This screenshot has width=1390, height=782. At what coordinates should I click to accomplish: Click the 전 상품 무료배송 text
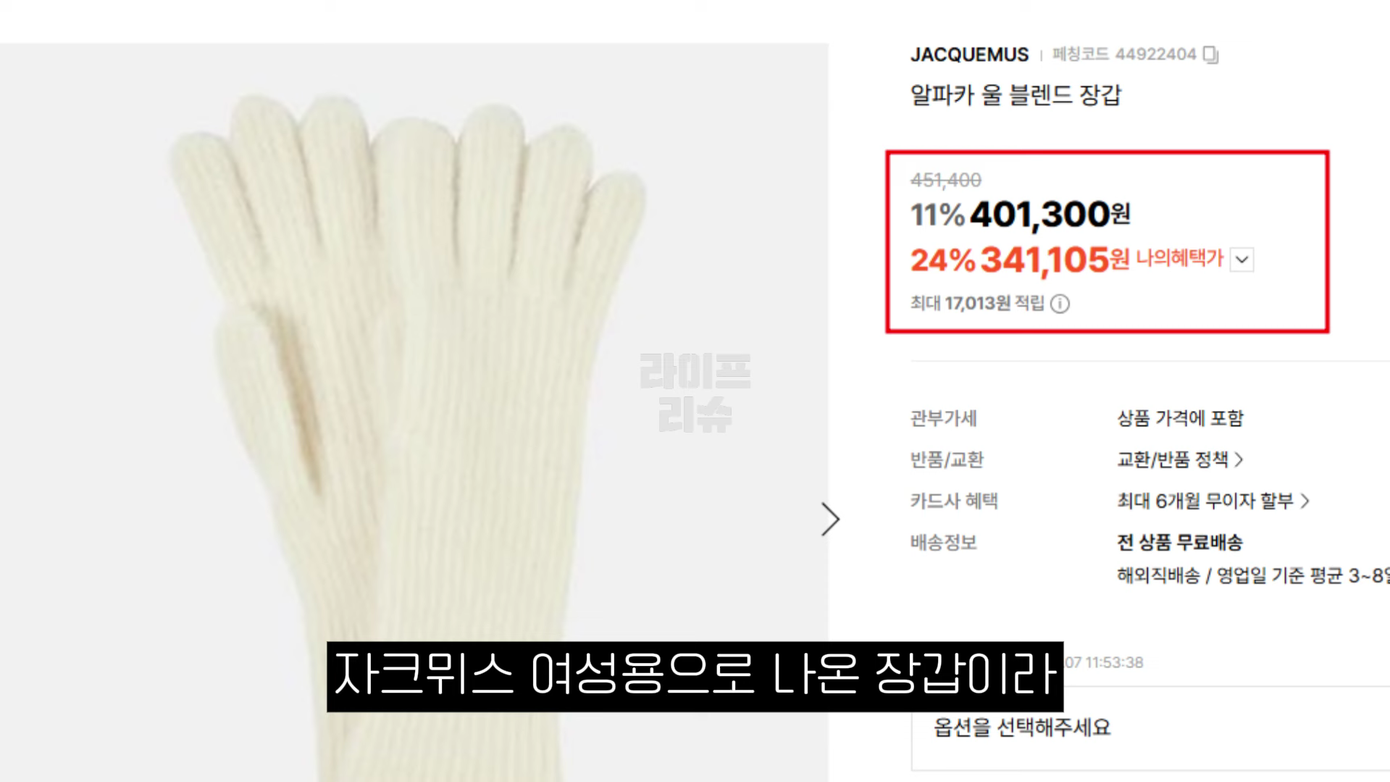[x=1180, y=542]
